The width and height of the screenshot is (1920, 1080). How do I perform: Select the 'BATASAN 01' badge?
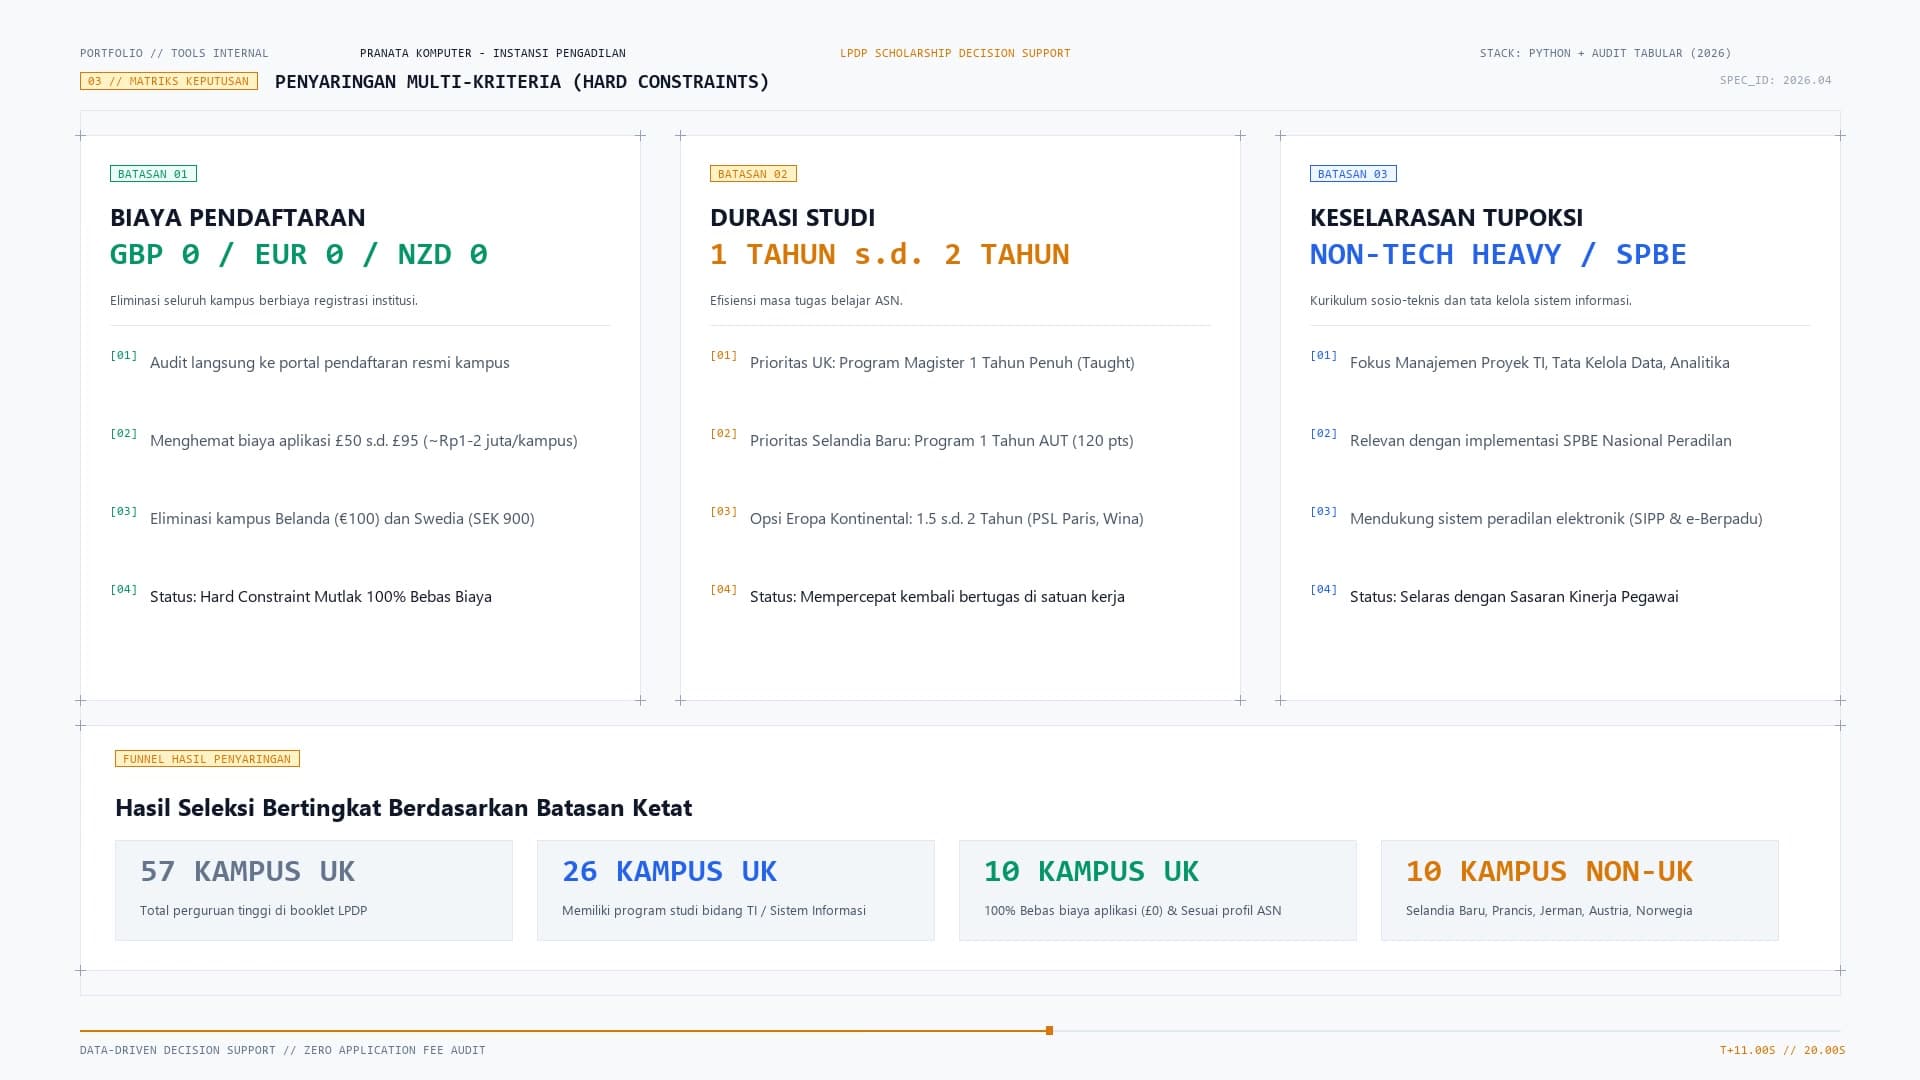point(153,174)
